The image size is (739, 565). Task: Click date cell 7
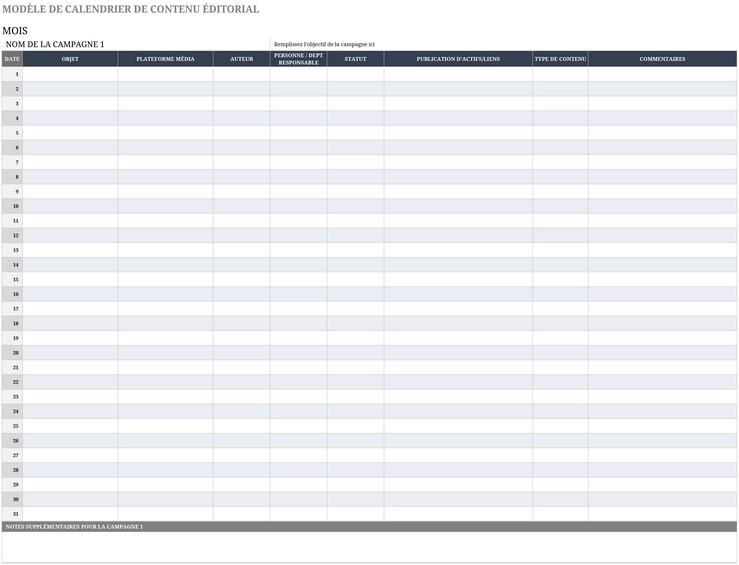[12, 162]
